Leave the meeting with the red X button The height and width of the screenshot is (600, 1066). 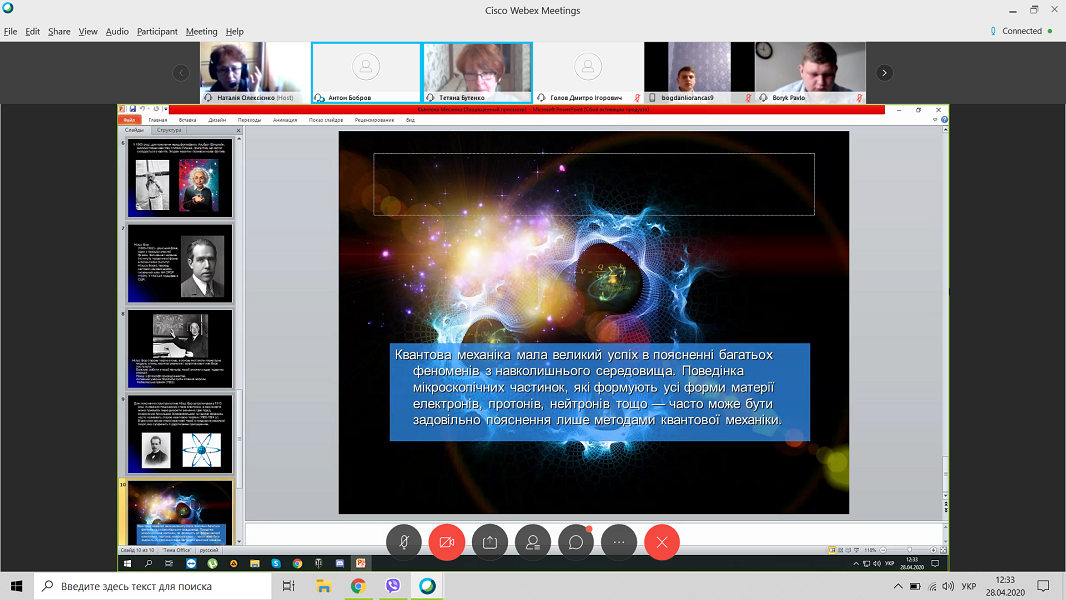coord(662,541)
